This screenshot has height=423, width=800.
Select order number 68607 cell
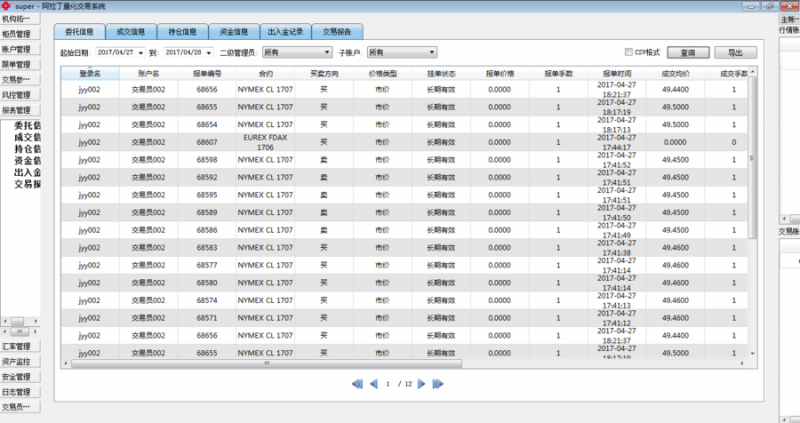pos(207,142)
